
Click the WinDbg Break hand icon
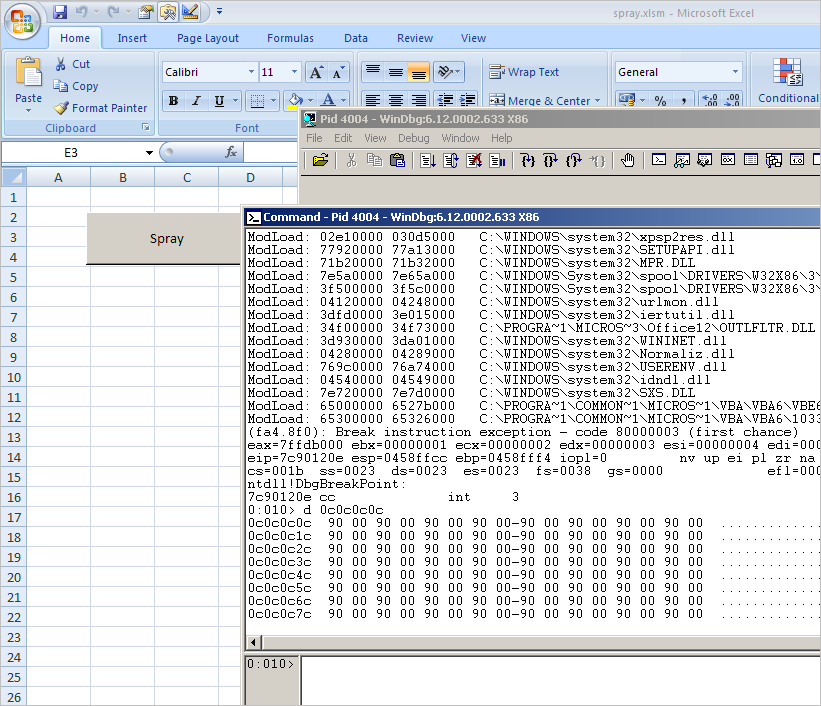pyautogui.click(x=628, y=160)
